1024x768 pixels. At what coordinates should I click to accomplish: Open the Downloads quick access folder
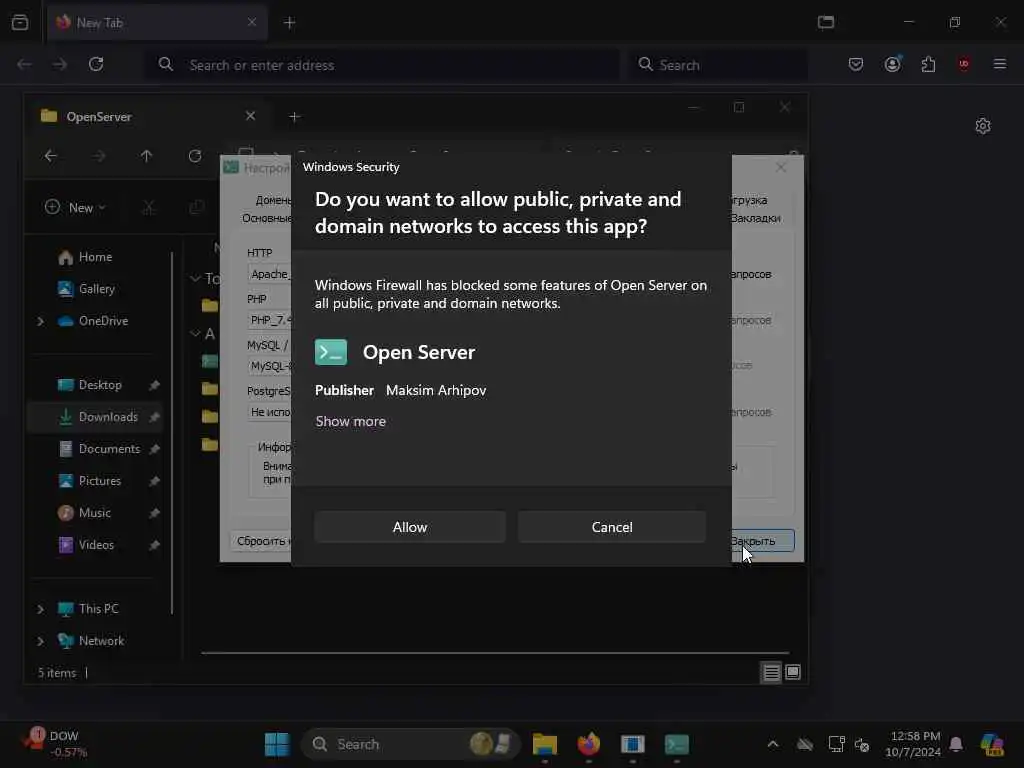[108, 417]
